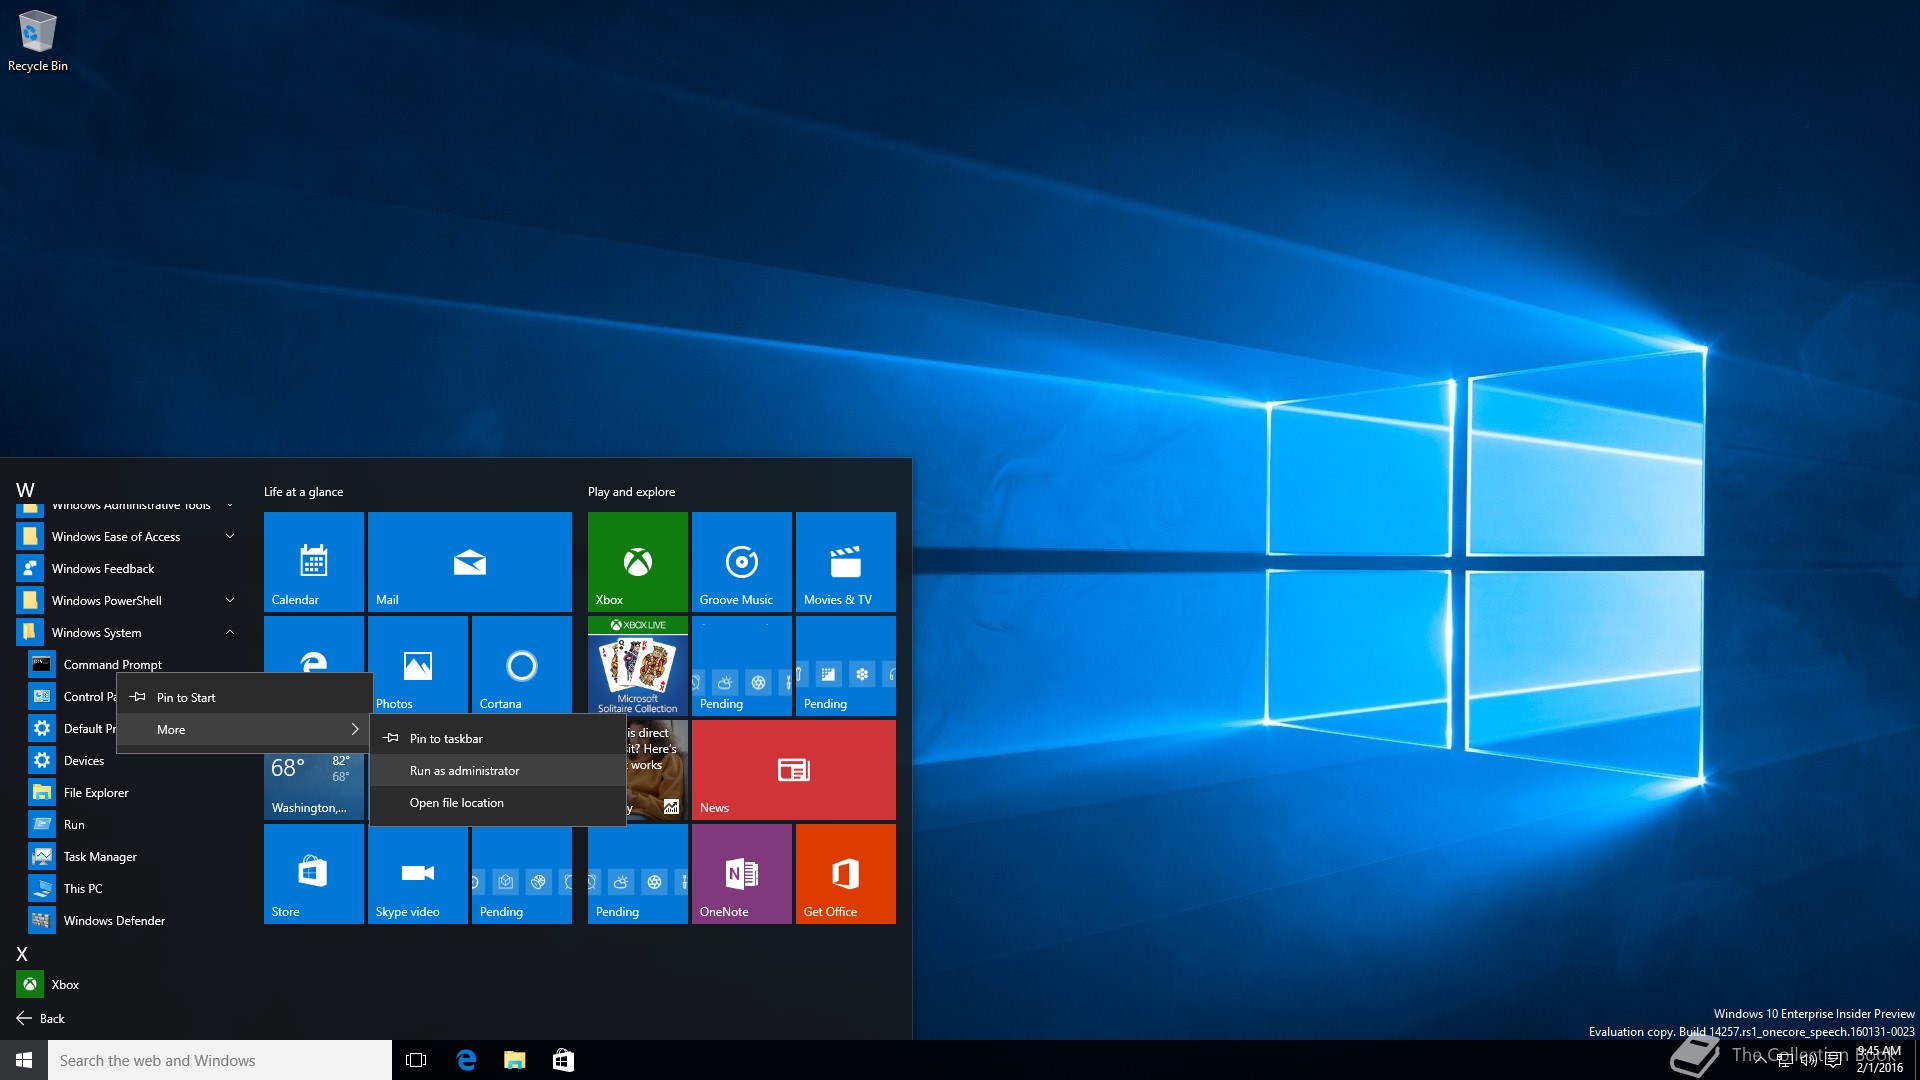Collapse the Windows System folder
This screenshot has width=1920, height=1080.
pos(128,632)
